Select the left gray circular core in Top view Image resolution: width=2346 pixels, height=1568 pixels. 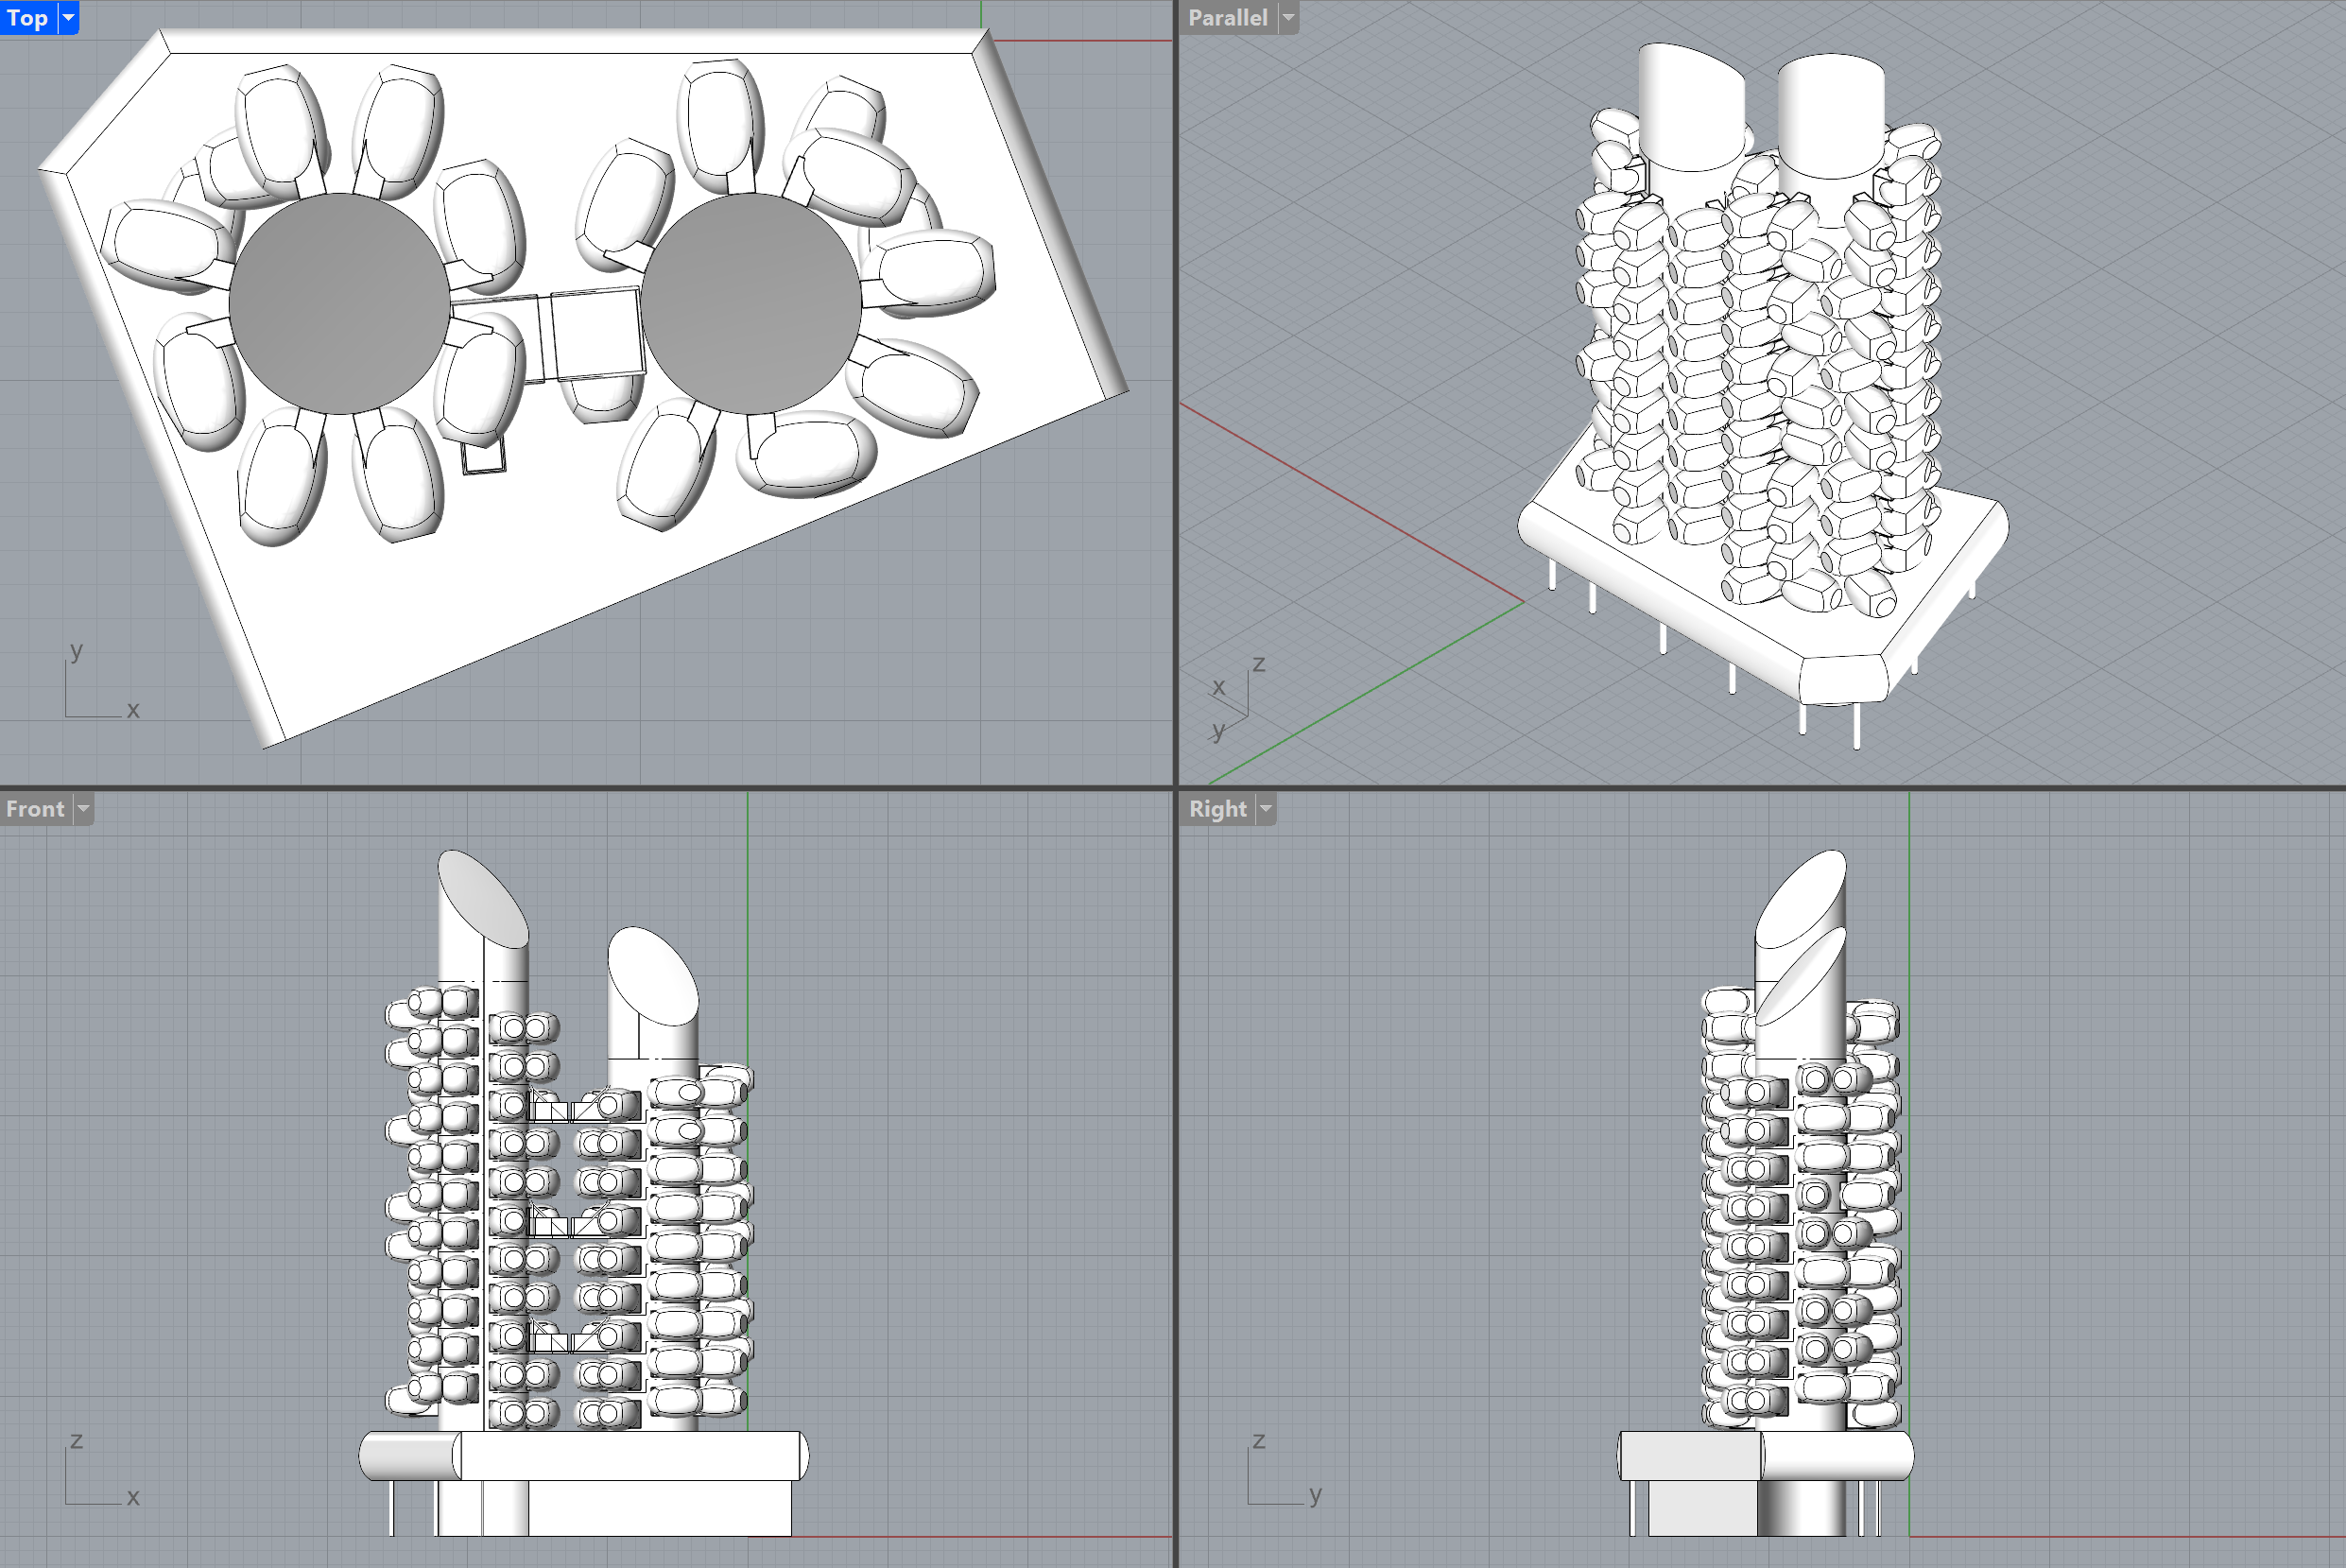tap(339, 303)
